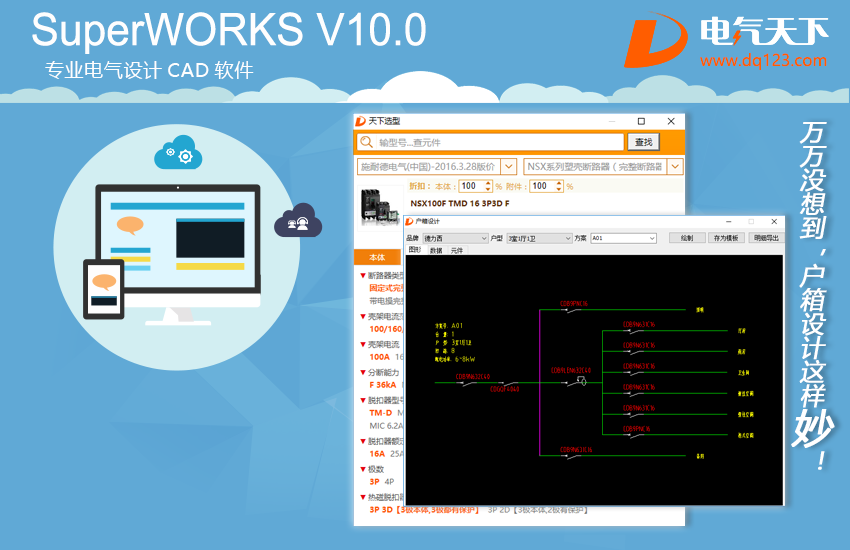Select the 25A rated current option
This screenshot has width=850, height=550.
(397, 454)
